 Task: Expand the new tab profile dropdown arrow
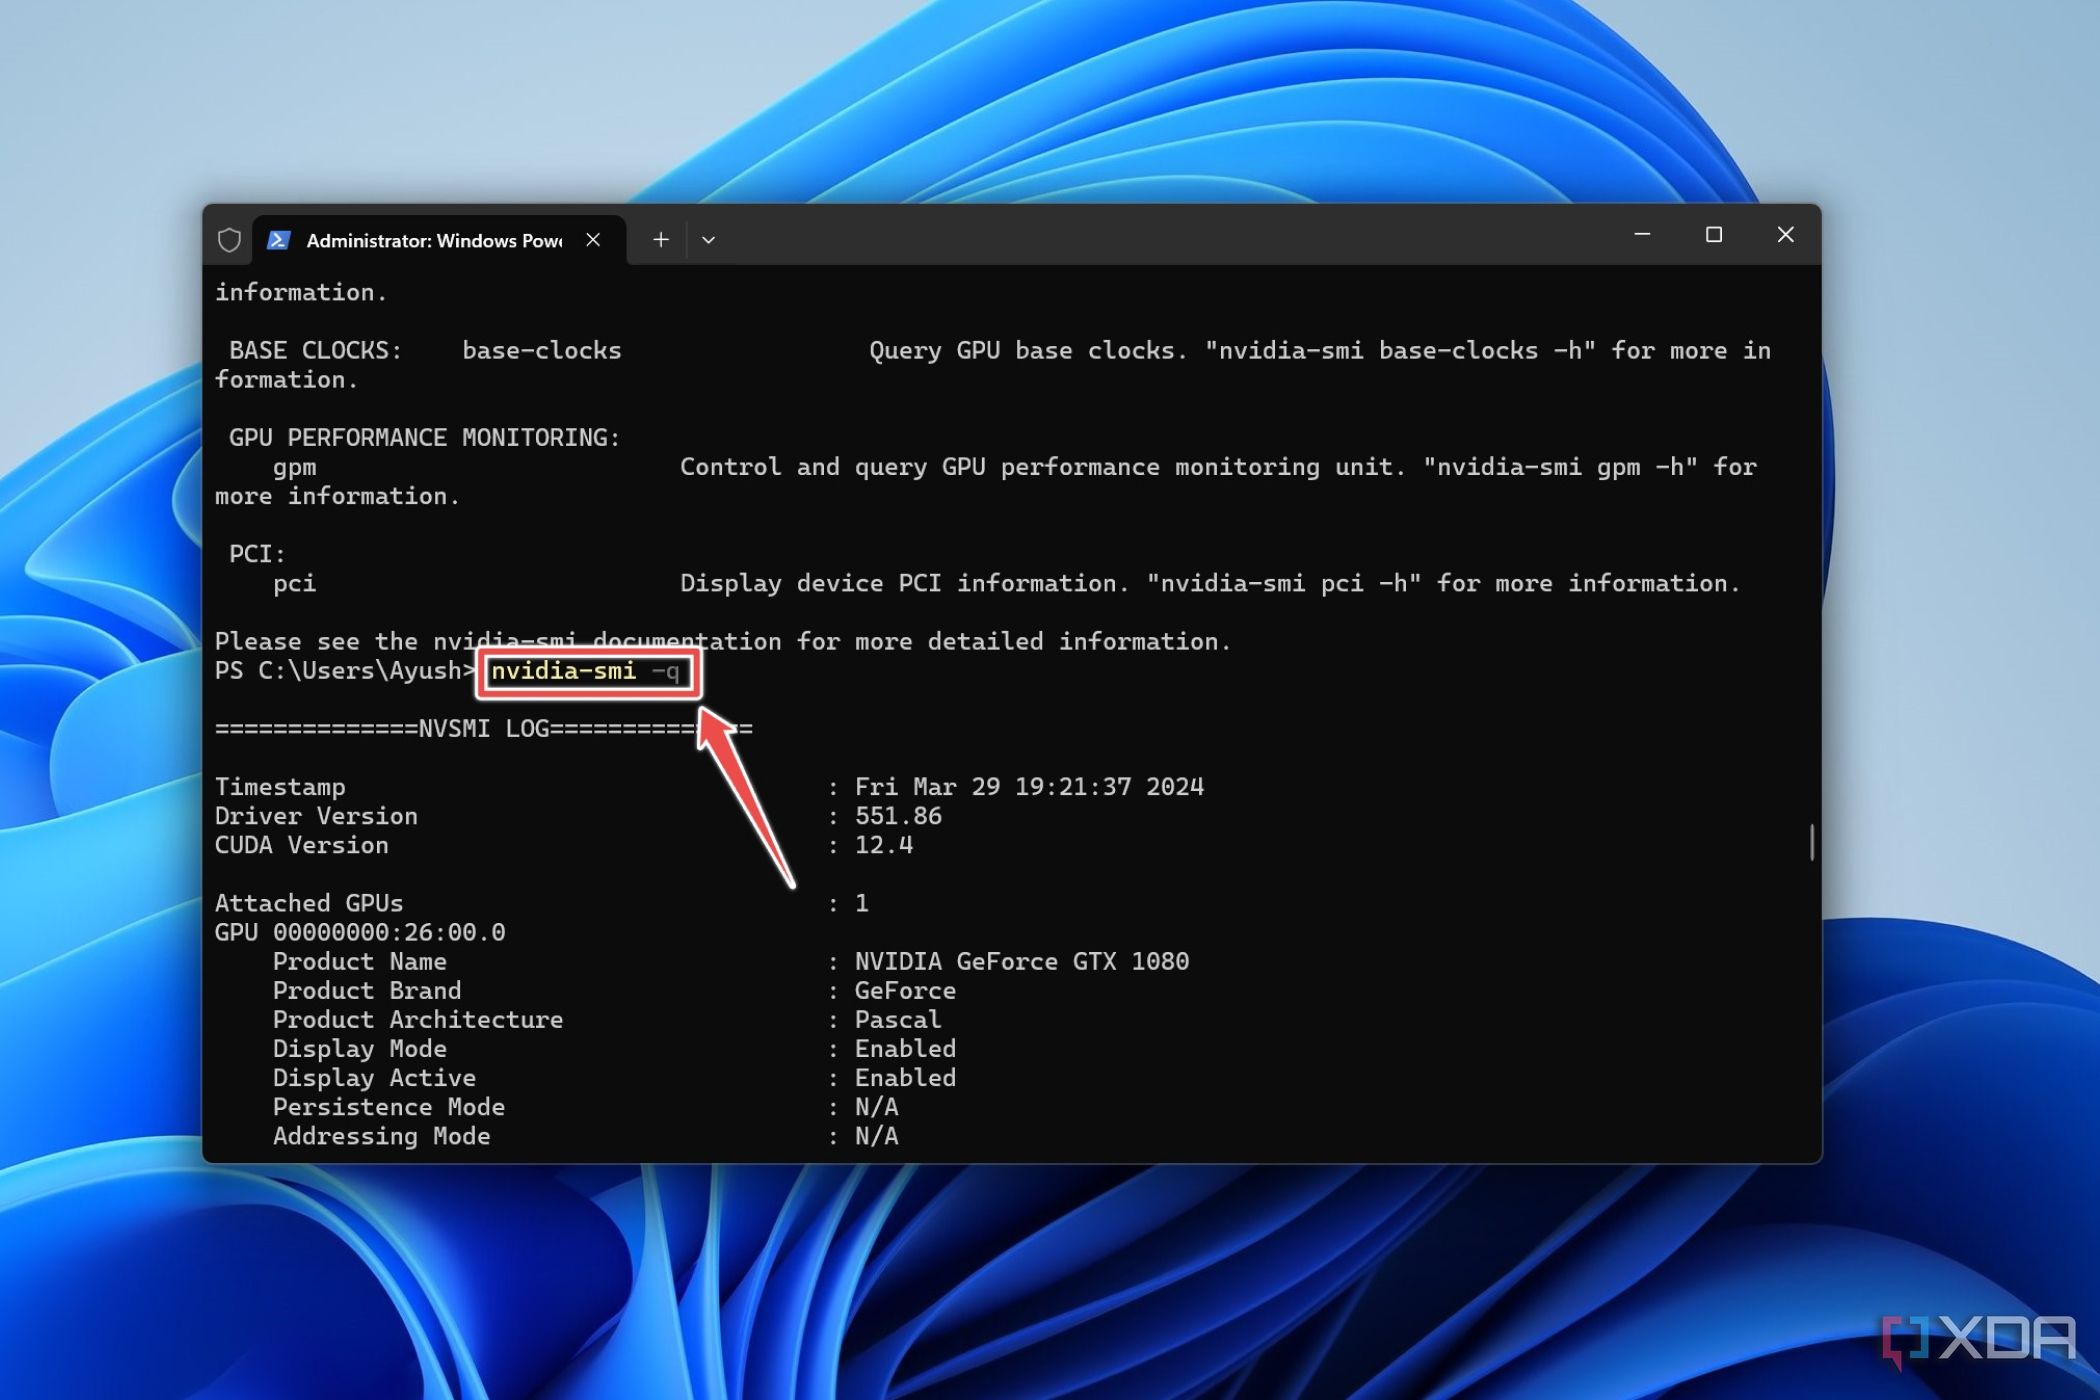(708, 240)
